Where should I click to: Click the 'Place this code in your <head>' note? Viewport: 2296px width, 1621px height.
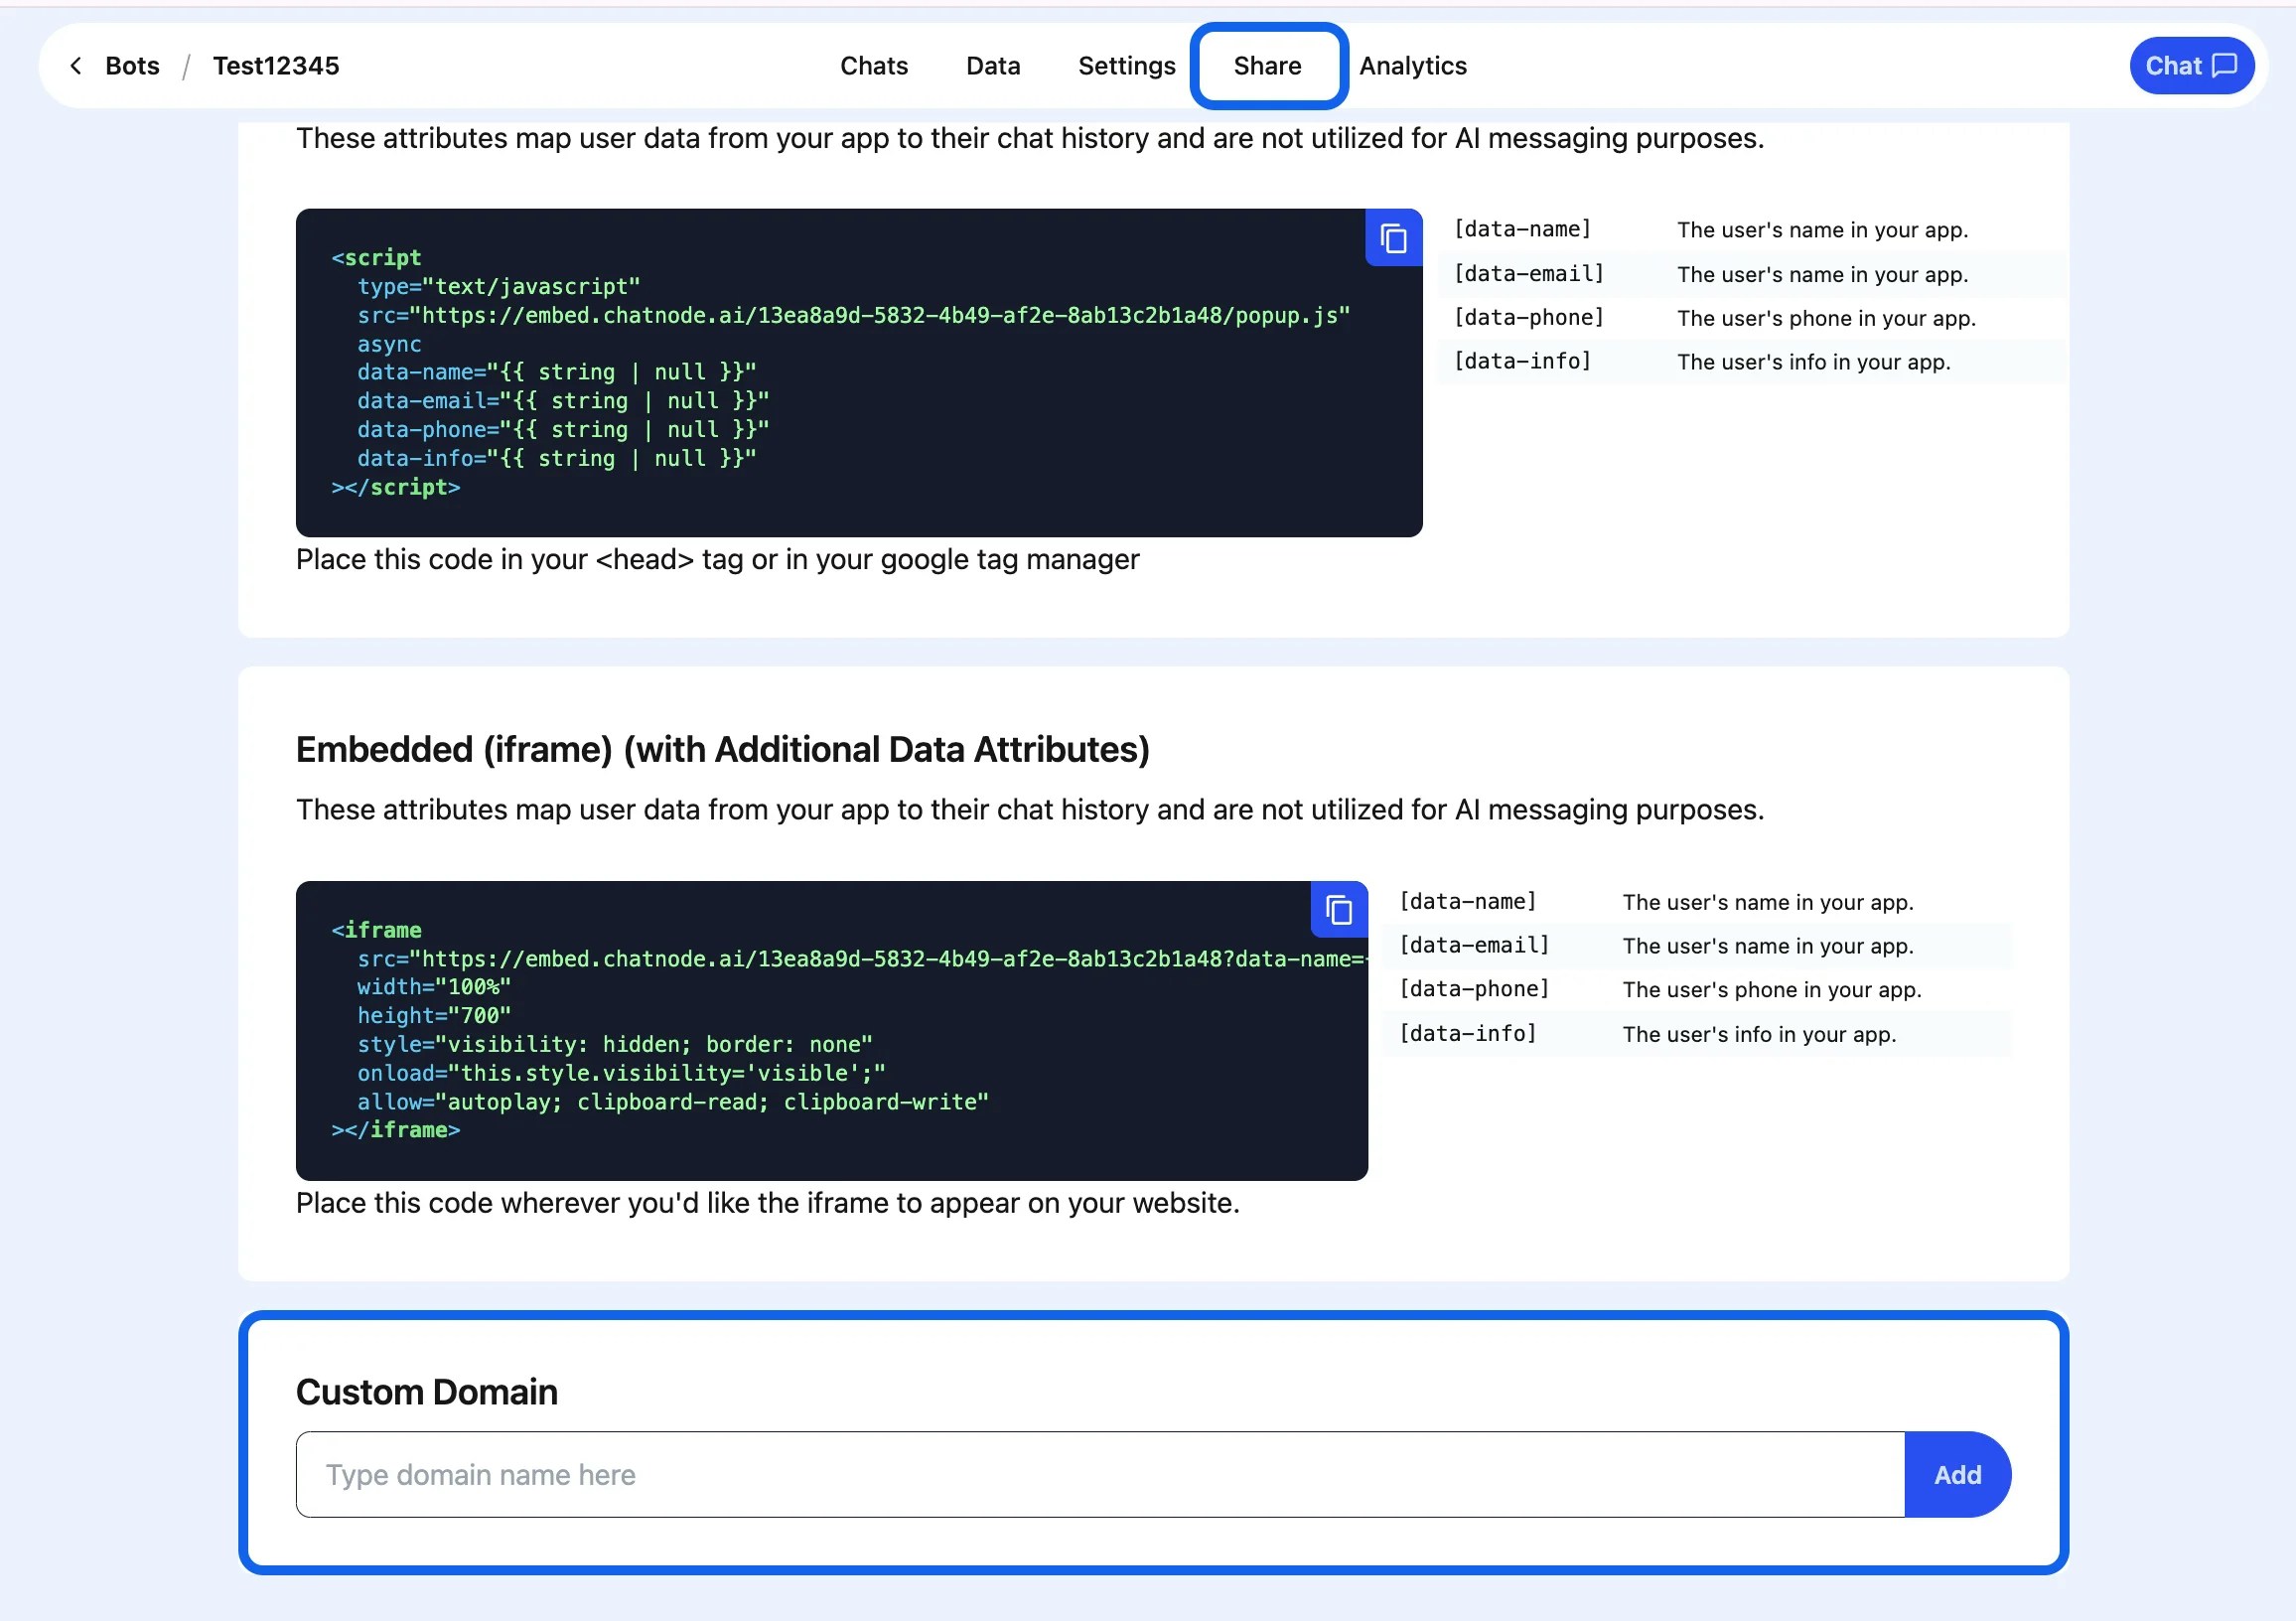(717, 559)
